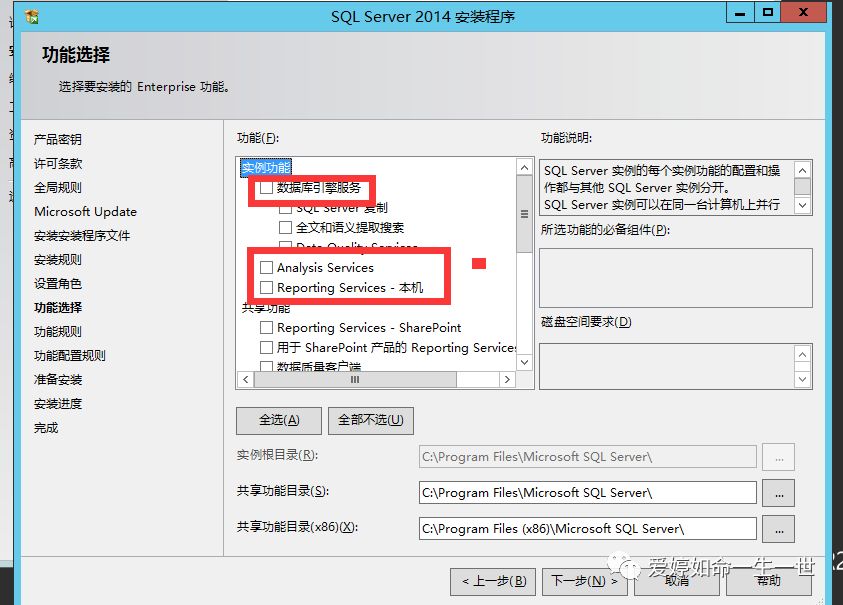Click 安装规则 step in the sidebar

tap(58, 259)
